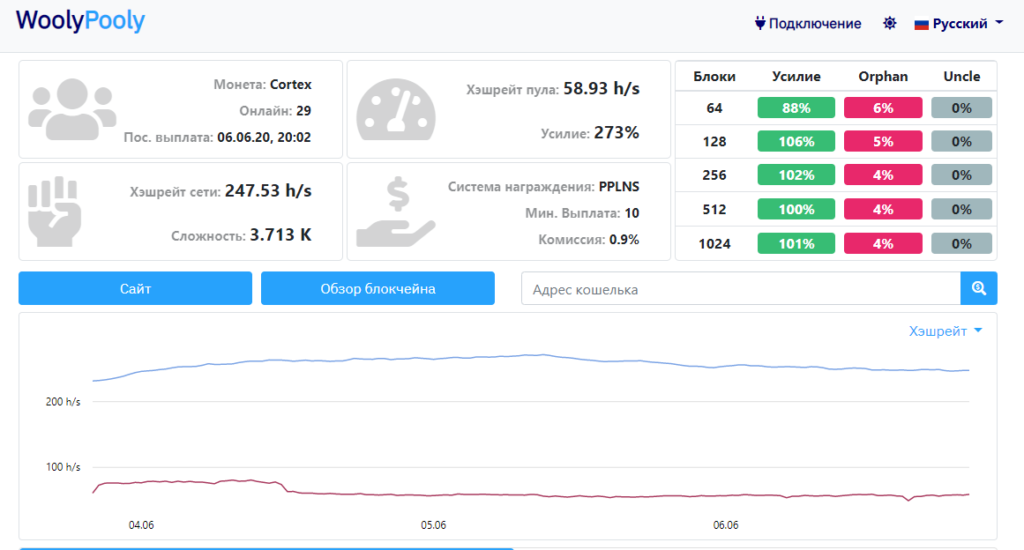Click the 256 blocks row label
Image resolution: width=1024 pixels, height=550 pixels.
click(714, 175)
